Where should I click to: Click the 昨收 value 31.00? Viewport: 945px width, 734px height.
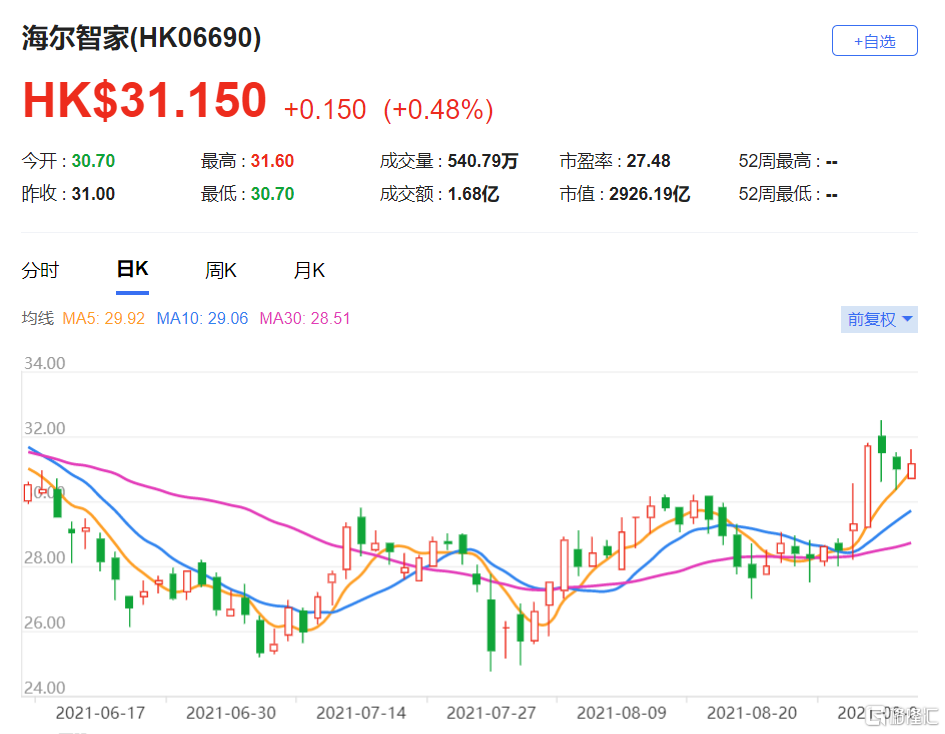point(93,194)
